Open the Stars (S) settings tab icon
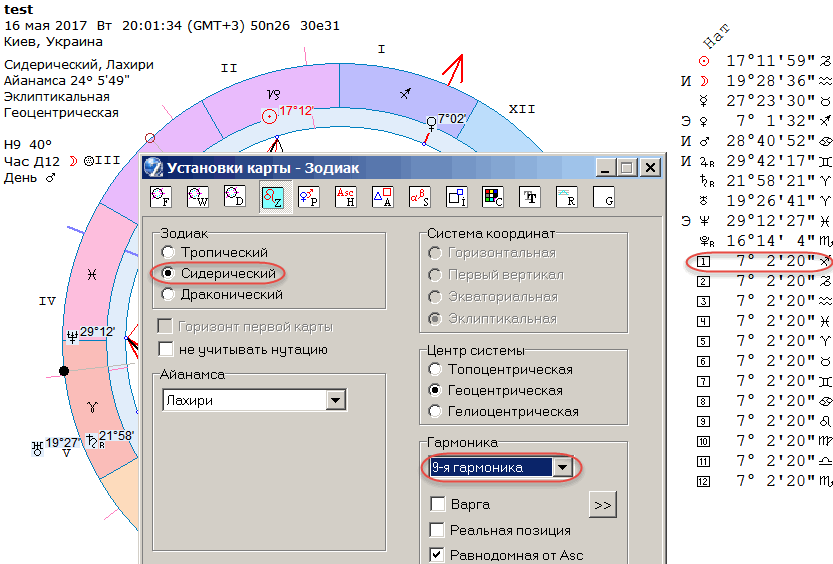This screenshot has height=564, width=833. point(420,197)
